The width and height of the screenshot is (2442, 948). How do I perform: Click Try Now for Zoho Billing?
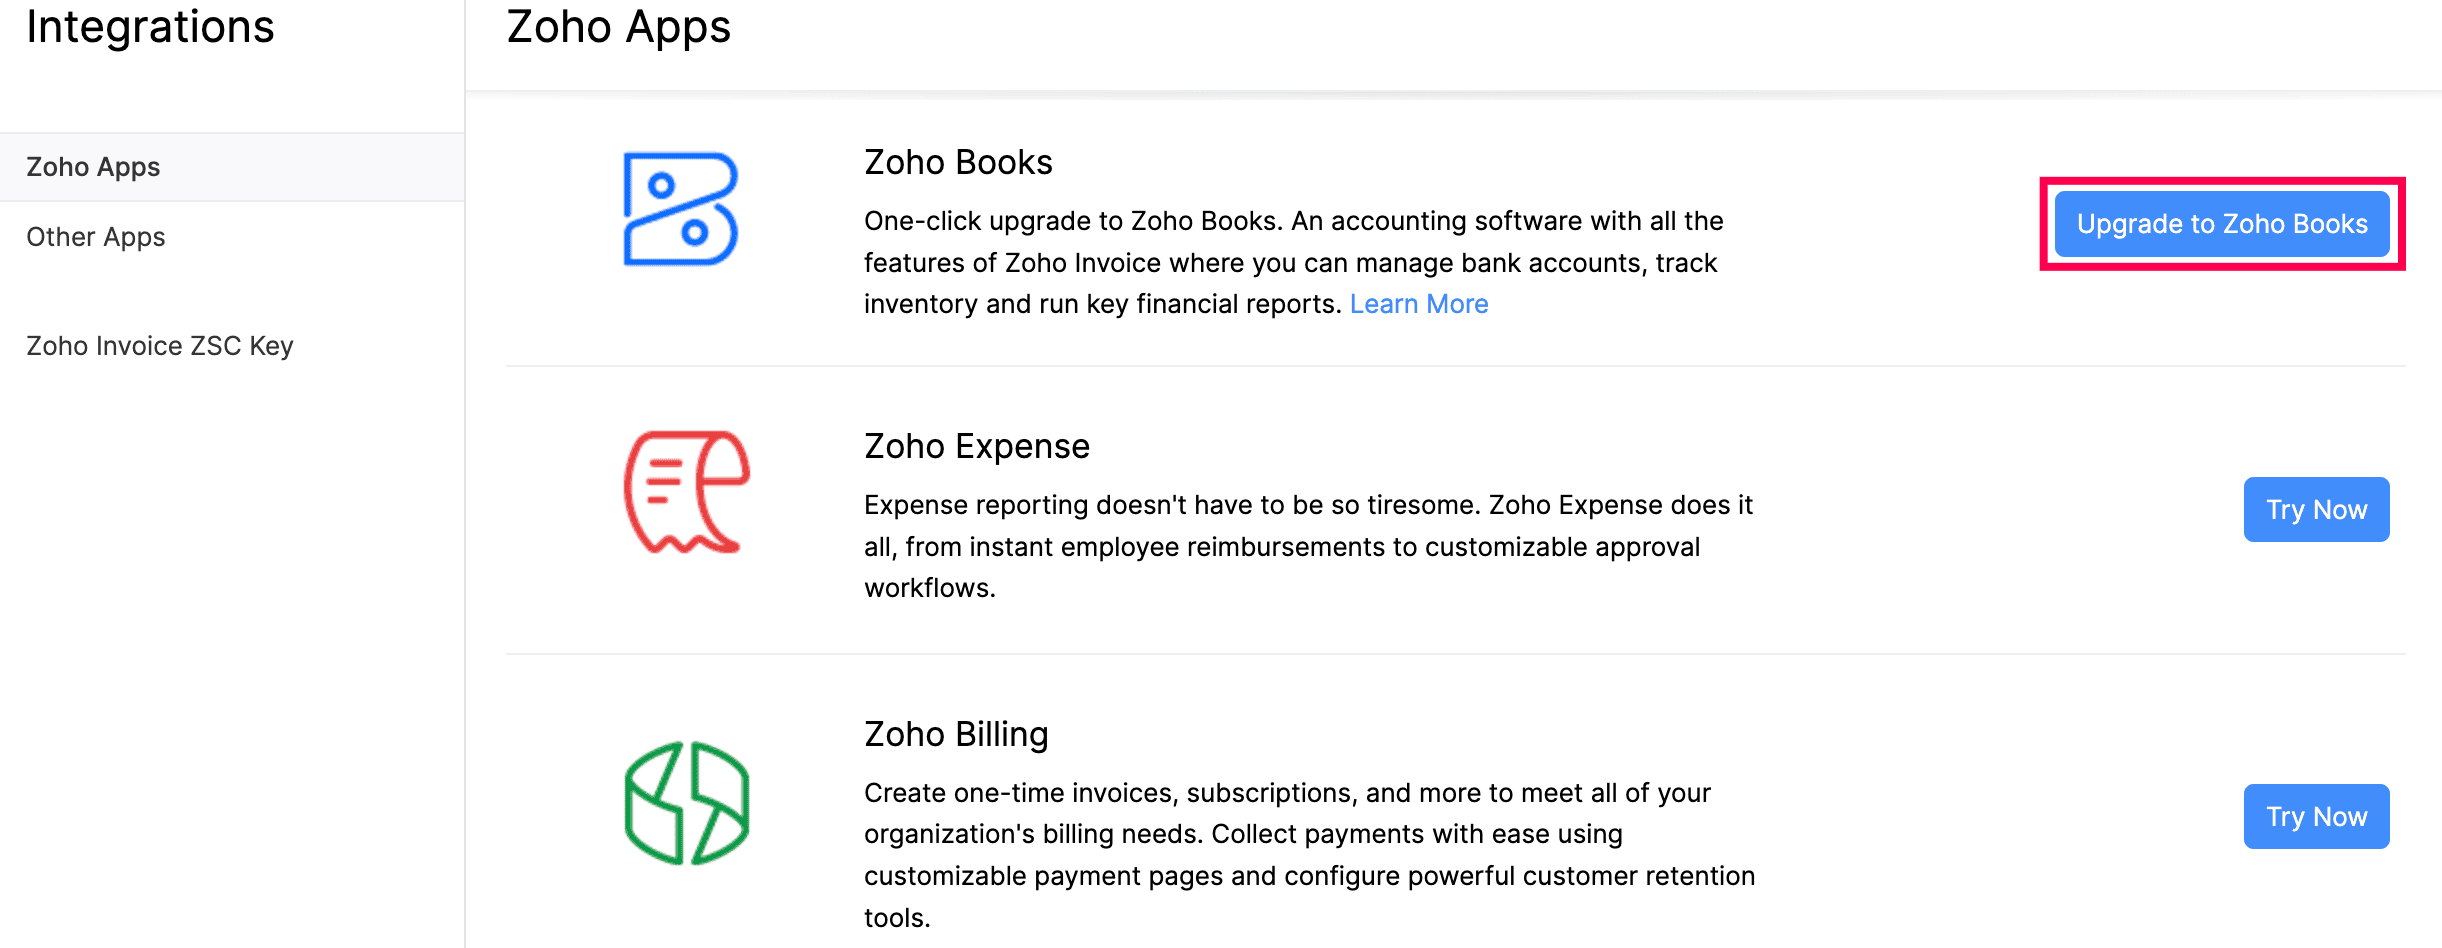click(x=2315, y=817)
